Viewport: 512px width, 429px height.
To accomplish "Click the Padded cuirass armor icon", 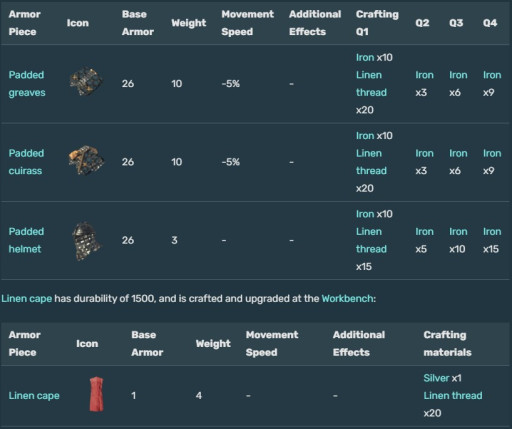I will [x=86, y=160].
